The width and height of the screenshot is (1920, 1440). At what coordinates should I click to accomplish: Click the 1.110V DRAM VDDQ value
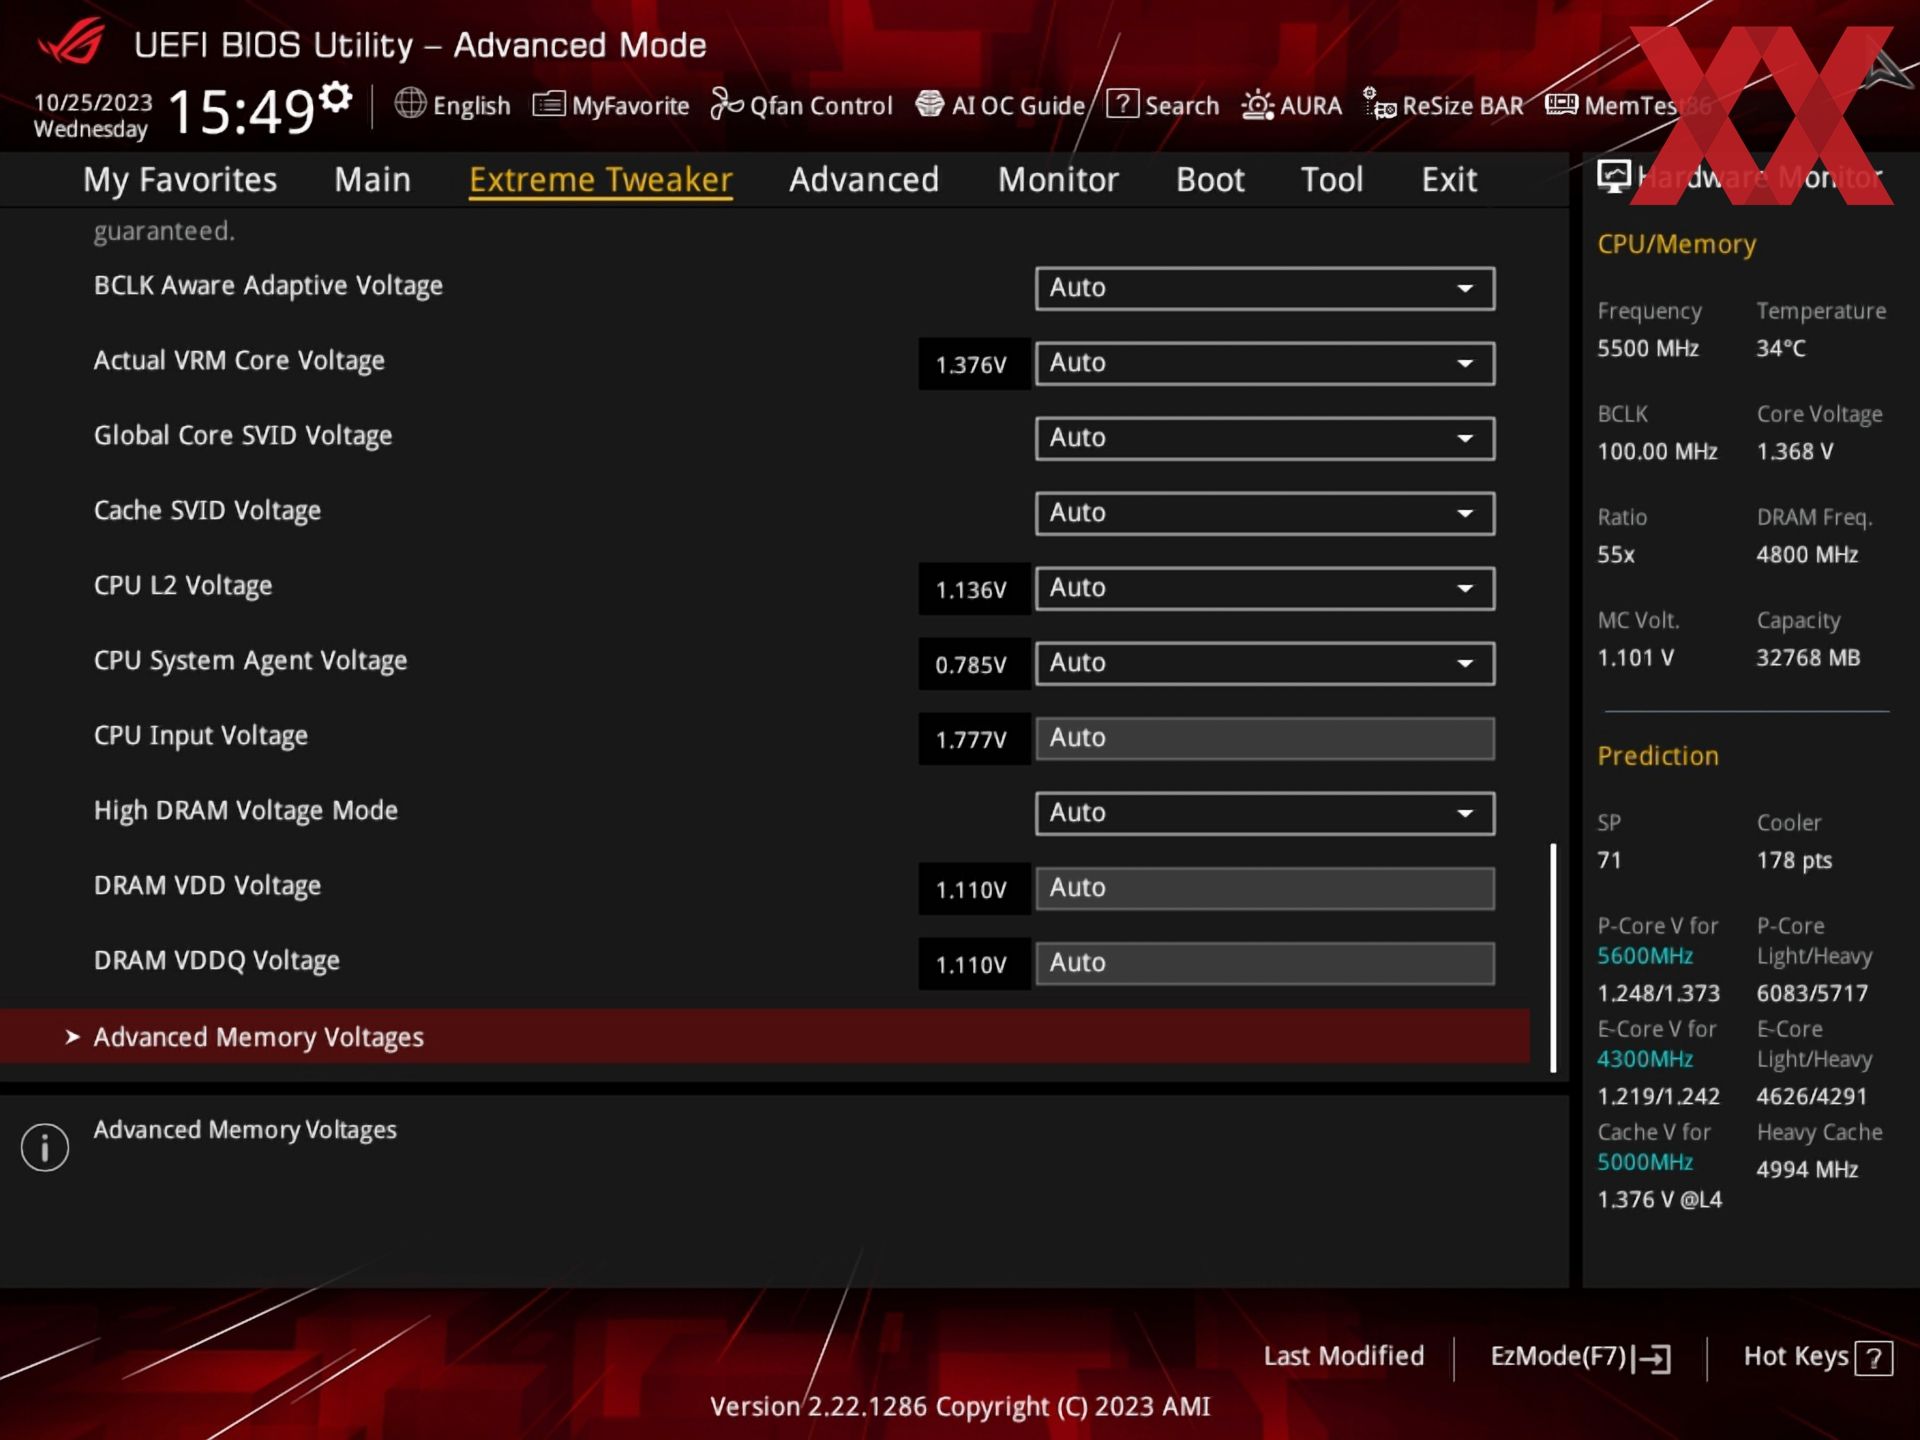tap(972, 964)
